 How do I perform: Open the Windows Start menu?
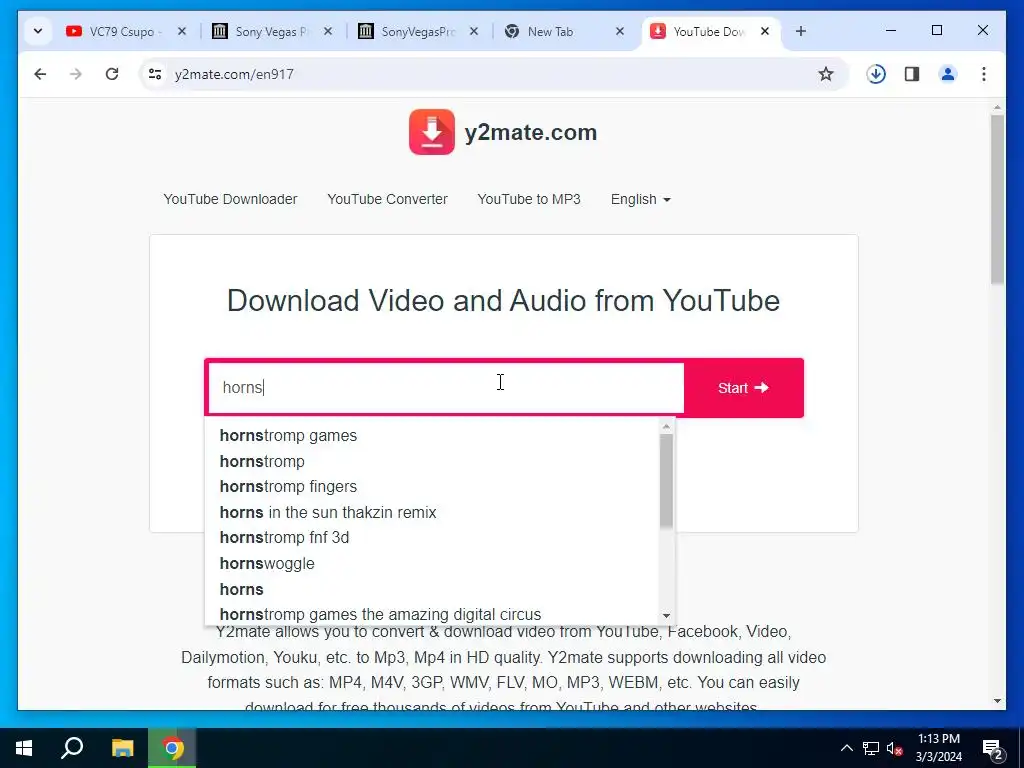click(x=24, y=748)
